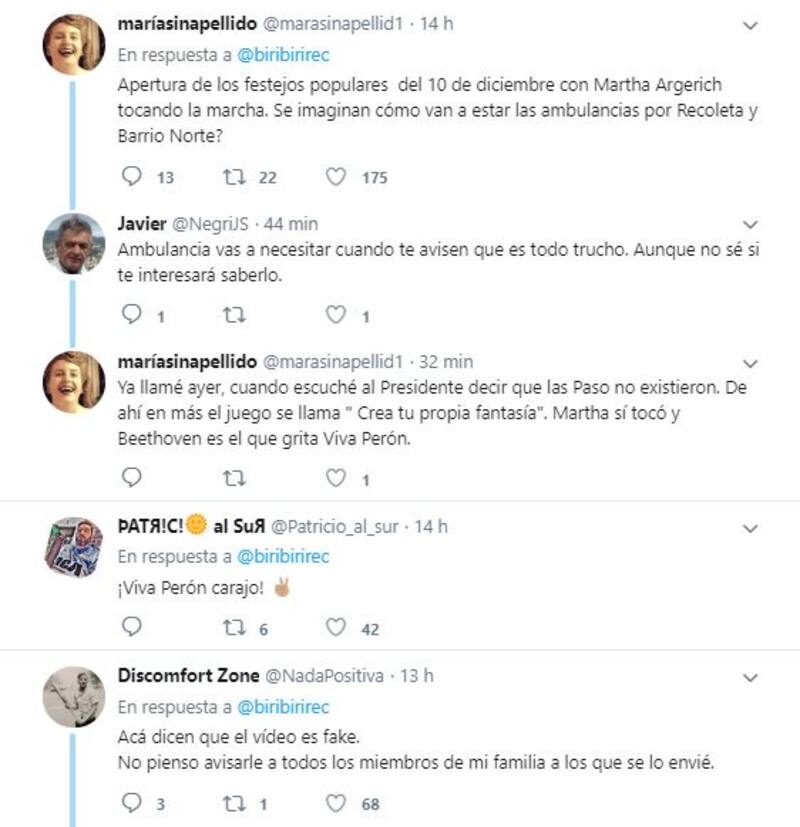
Task: Reply to Javier's ambulancia tweet
Action: click(132, 316)
